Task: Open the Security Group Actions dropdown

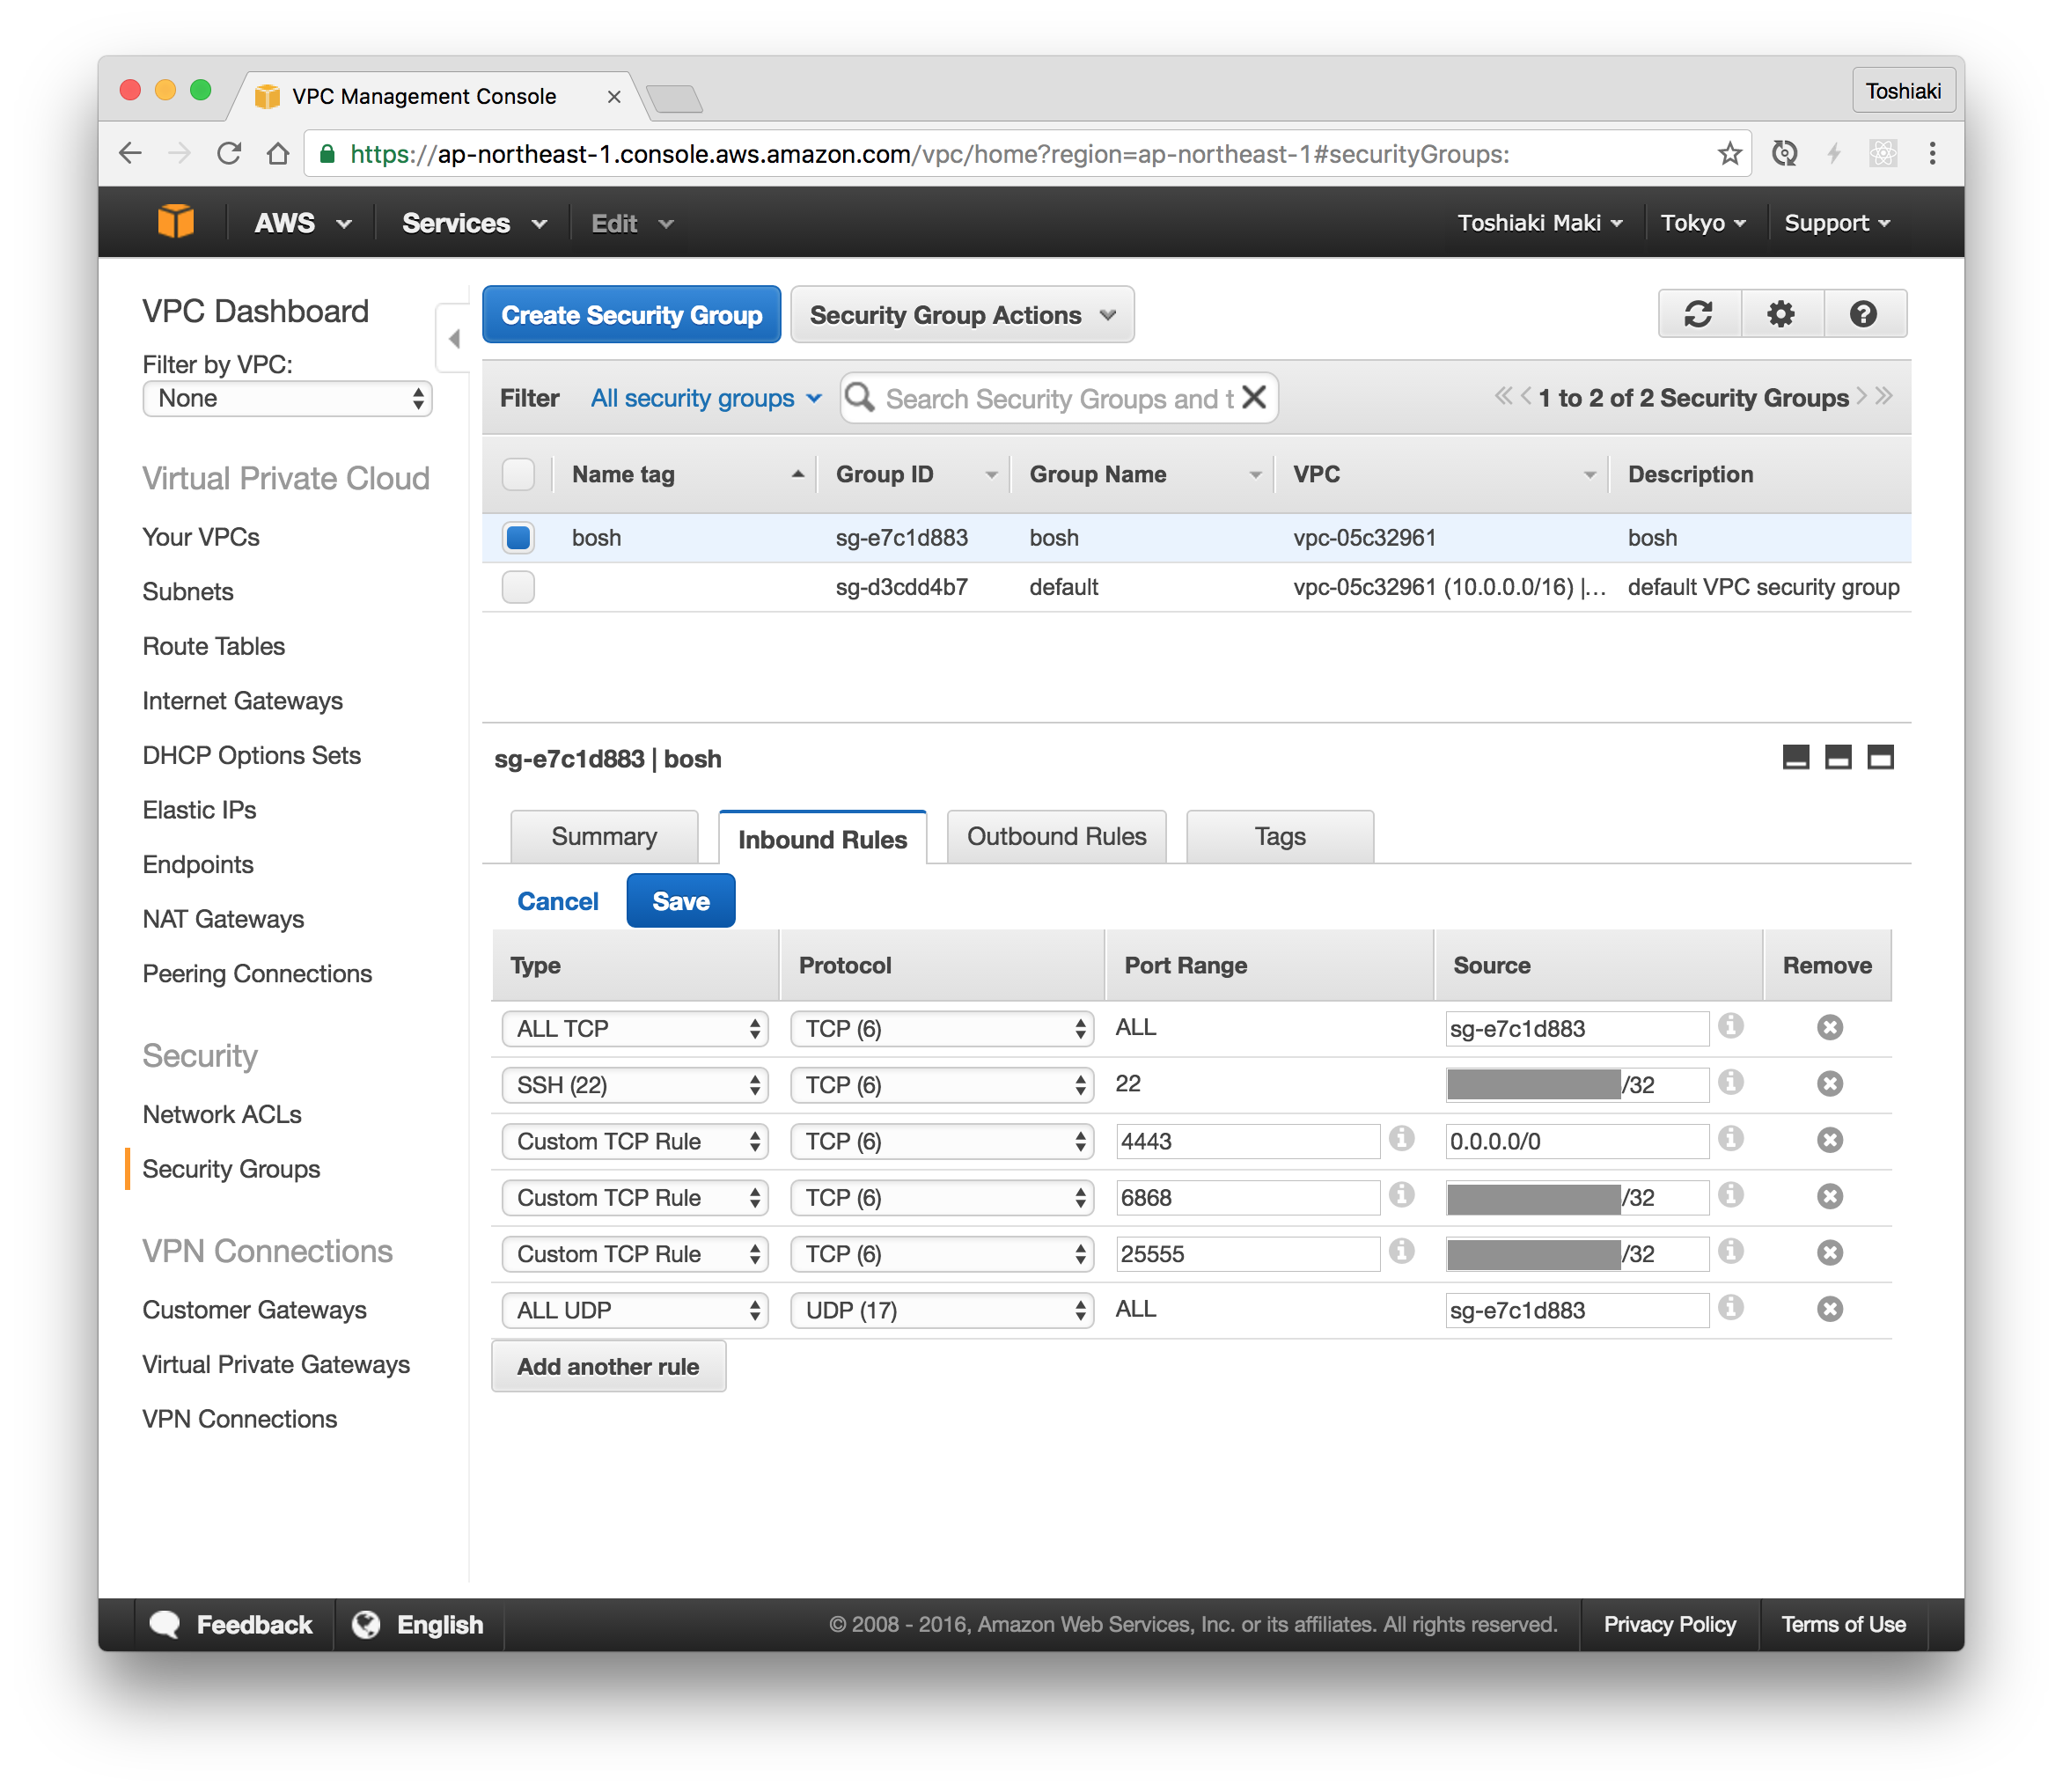Action: pos(962,315)
